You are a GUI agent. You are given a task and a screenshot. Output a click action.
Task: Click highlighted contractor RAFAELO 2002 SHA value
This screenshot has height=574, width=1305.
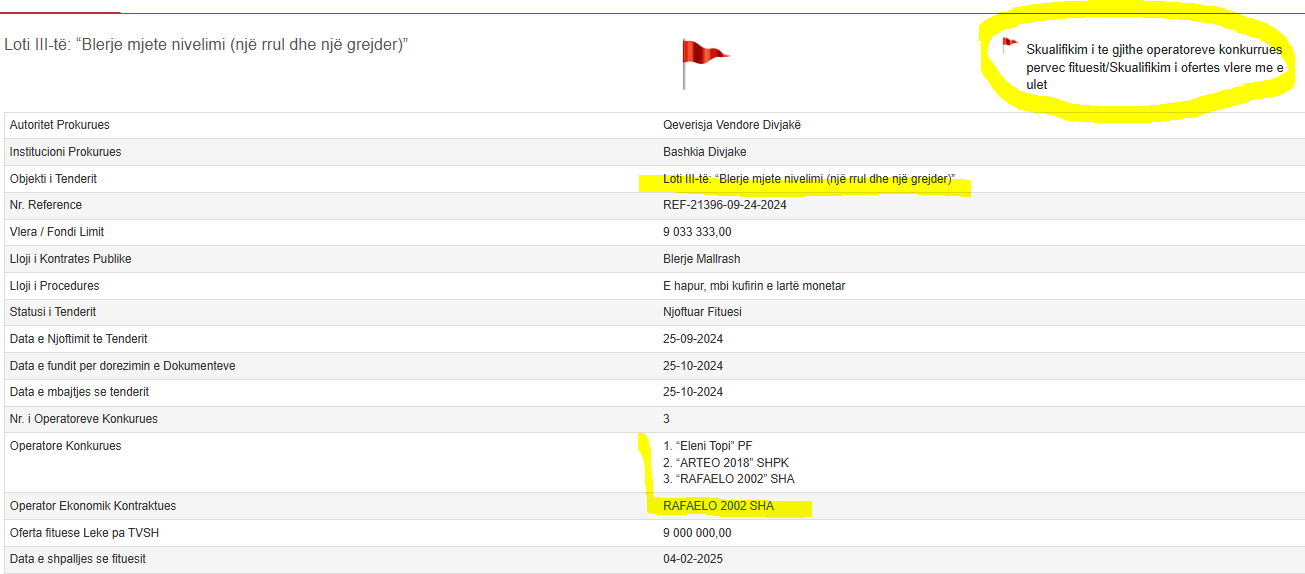718,506
